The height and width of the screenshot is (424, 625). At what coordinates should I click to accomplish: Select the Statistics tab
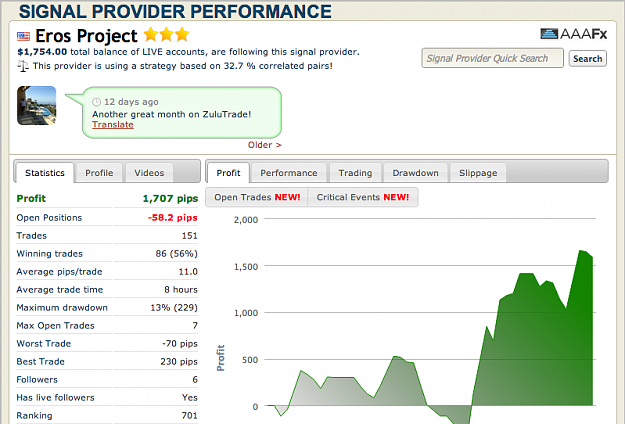click(45, 173)
